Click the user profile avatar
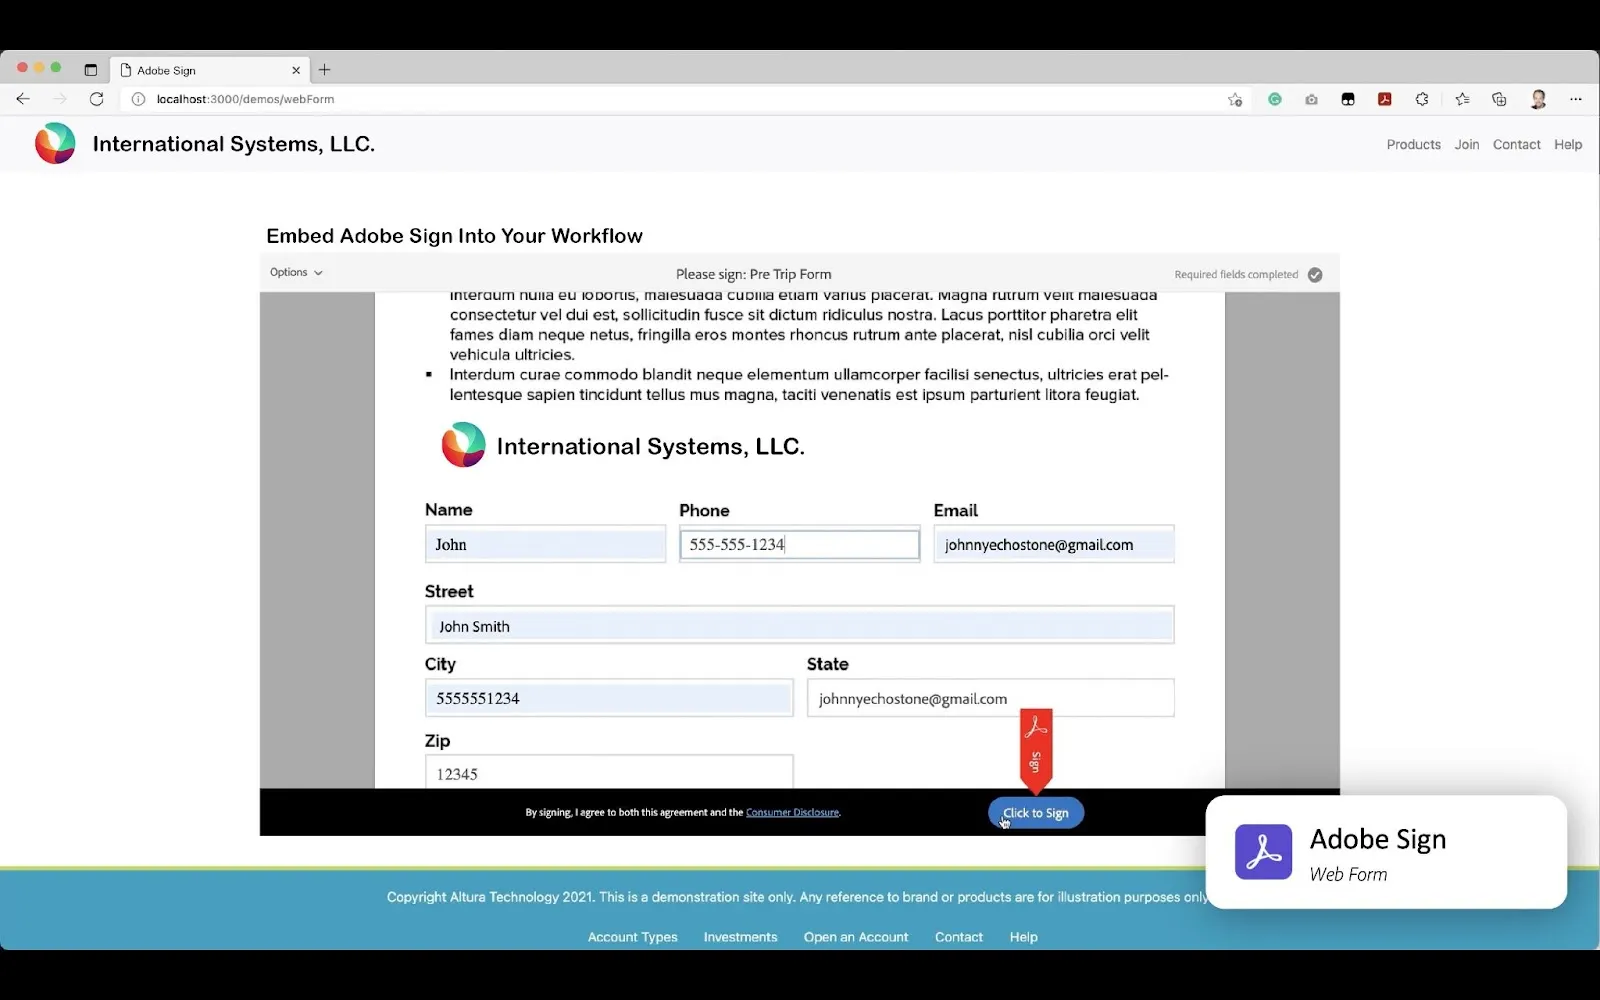The height and width of the screenshot is (1000, 1600). pyautogui.click(x=1538, y=99)
